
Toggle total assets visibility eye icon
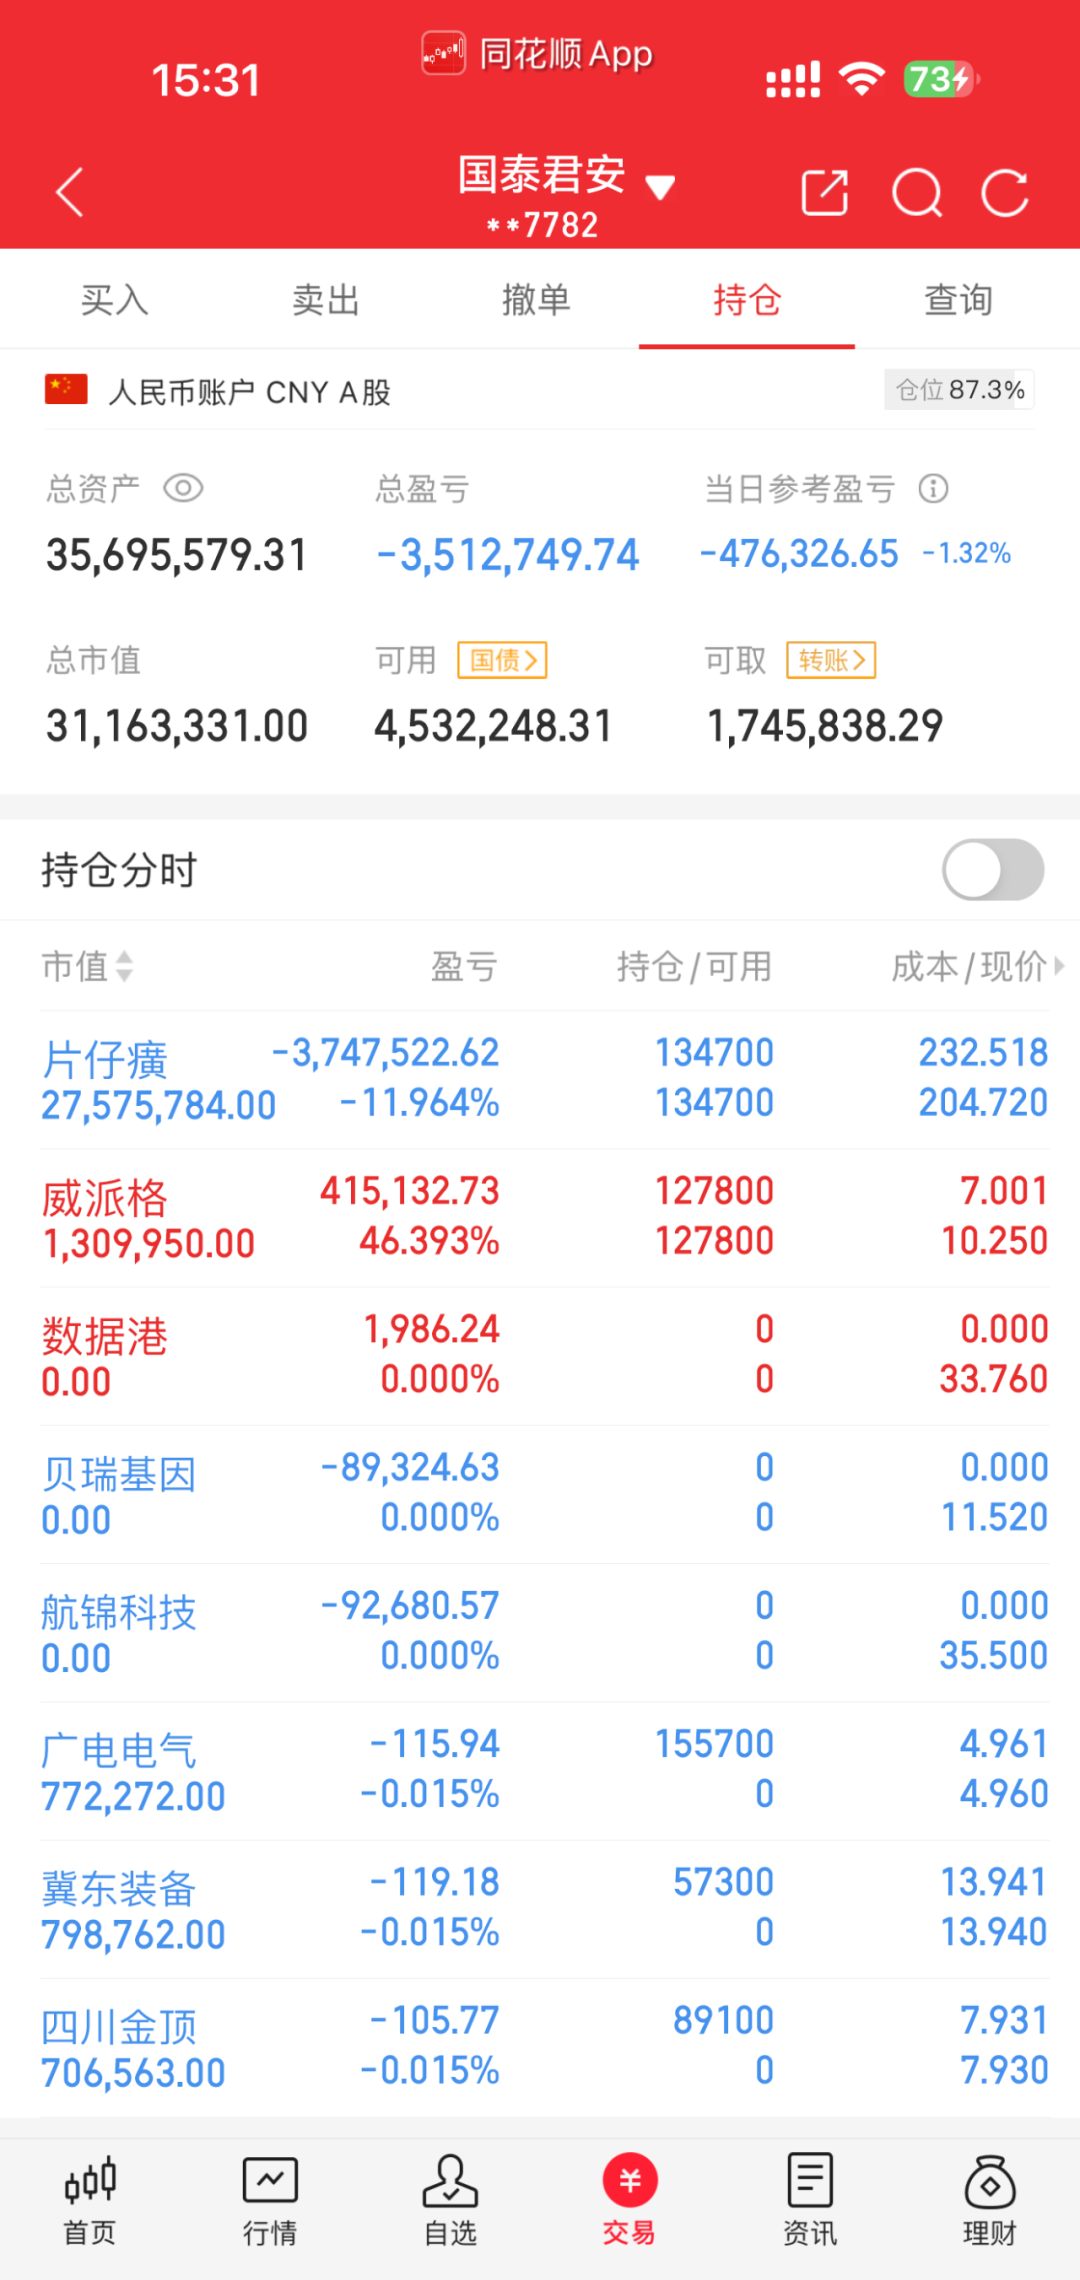click(183, 488)
